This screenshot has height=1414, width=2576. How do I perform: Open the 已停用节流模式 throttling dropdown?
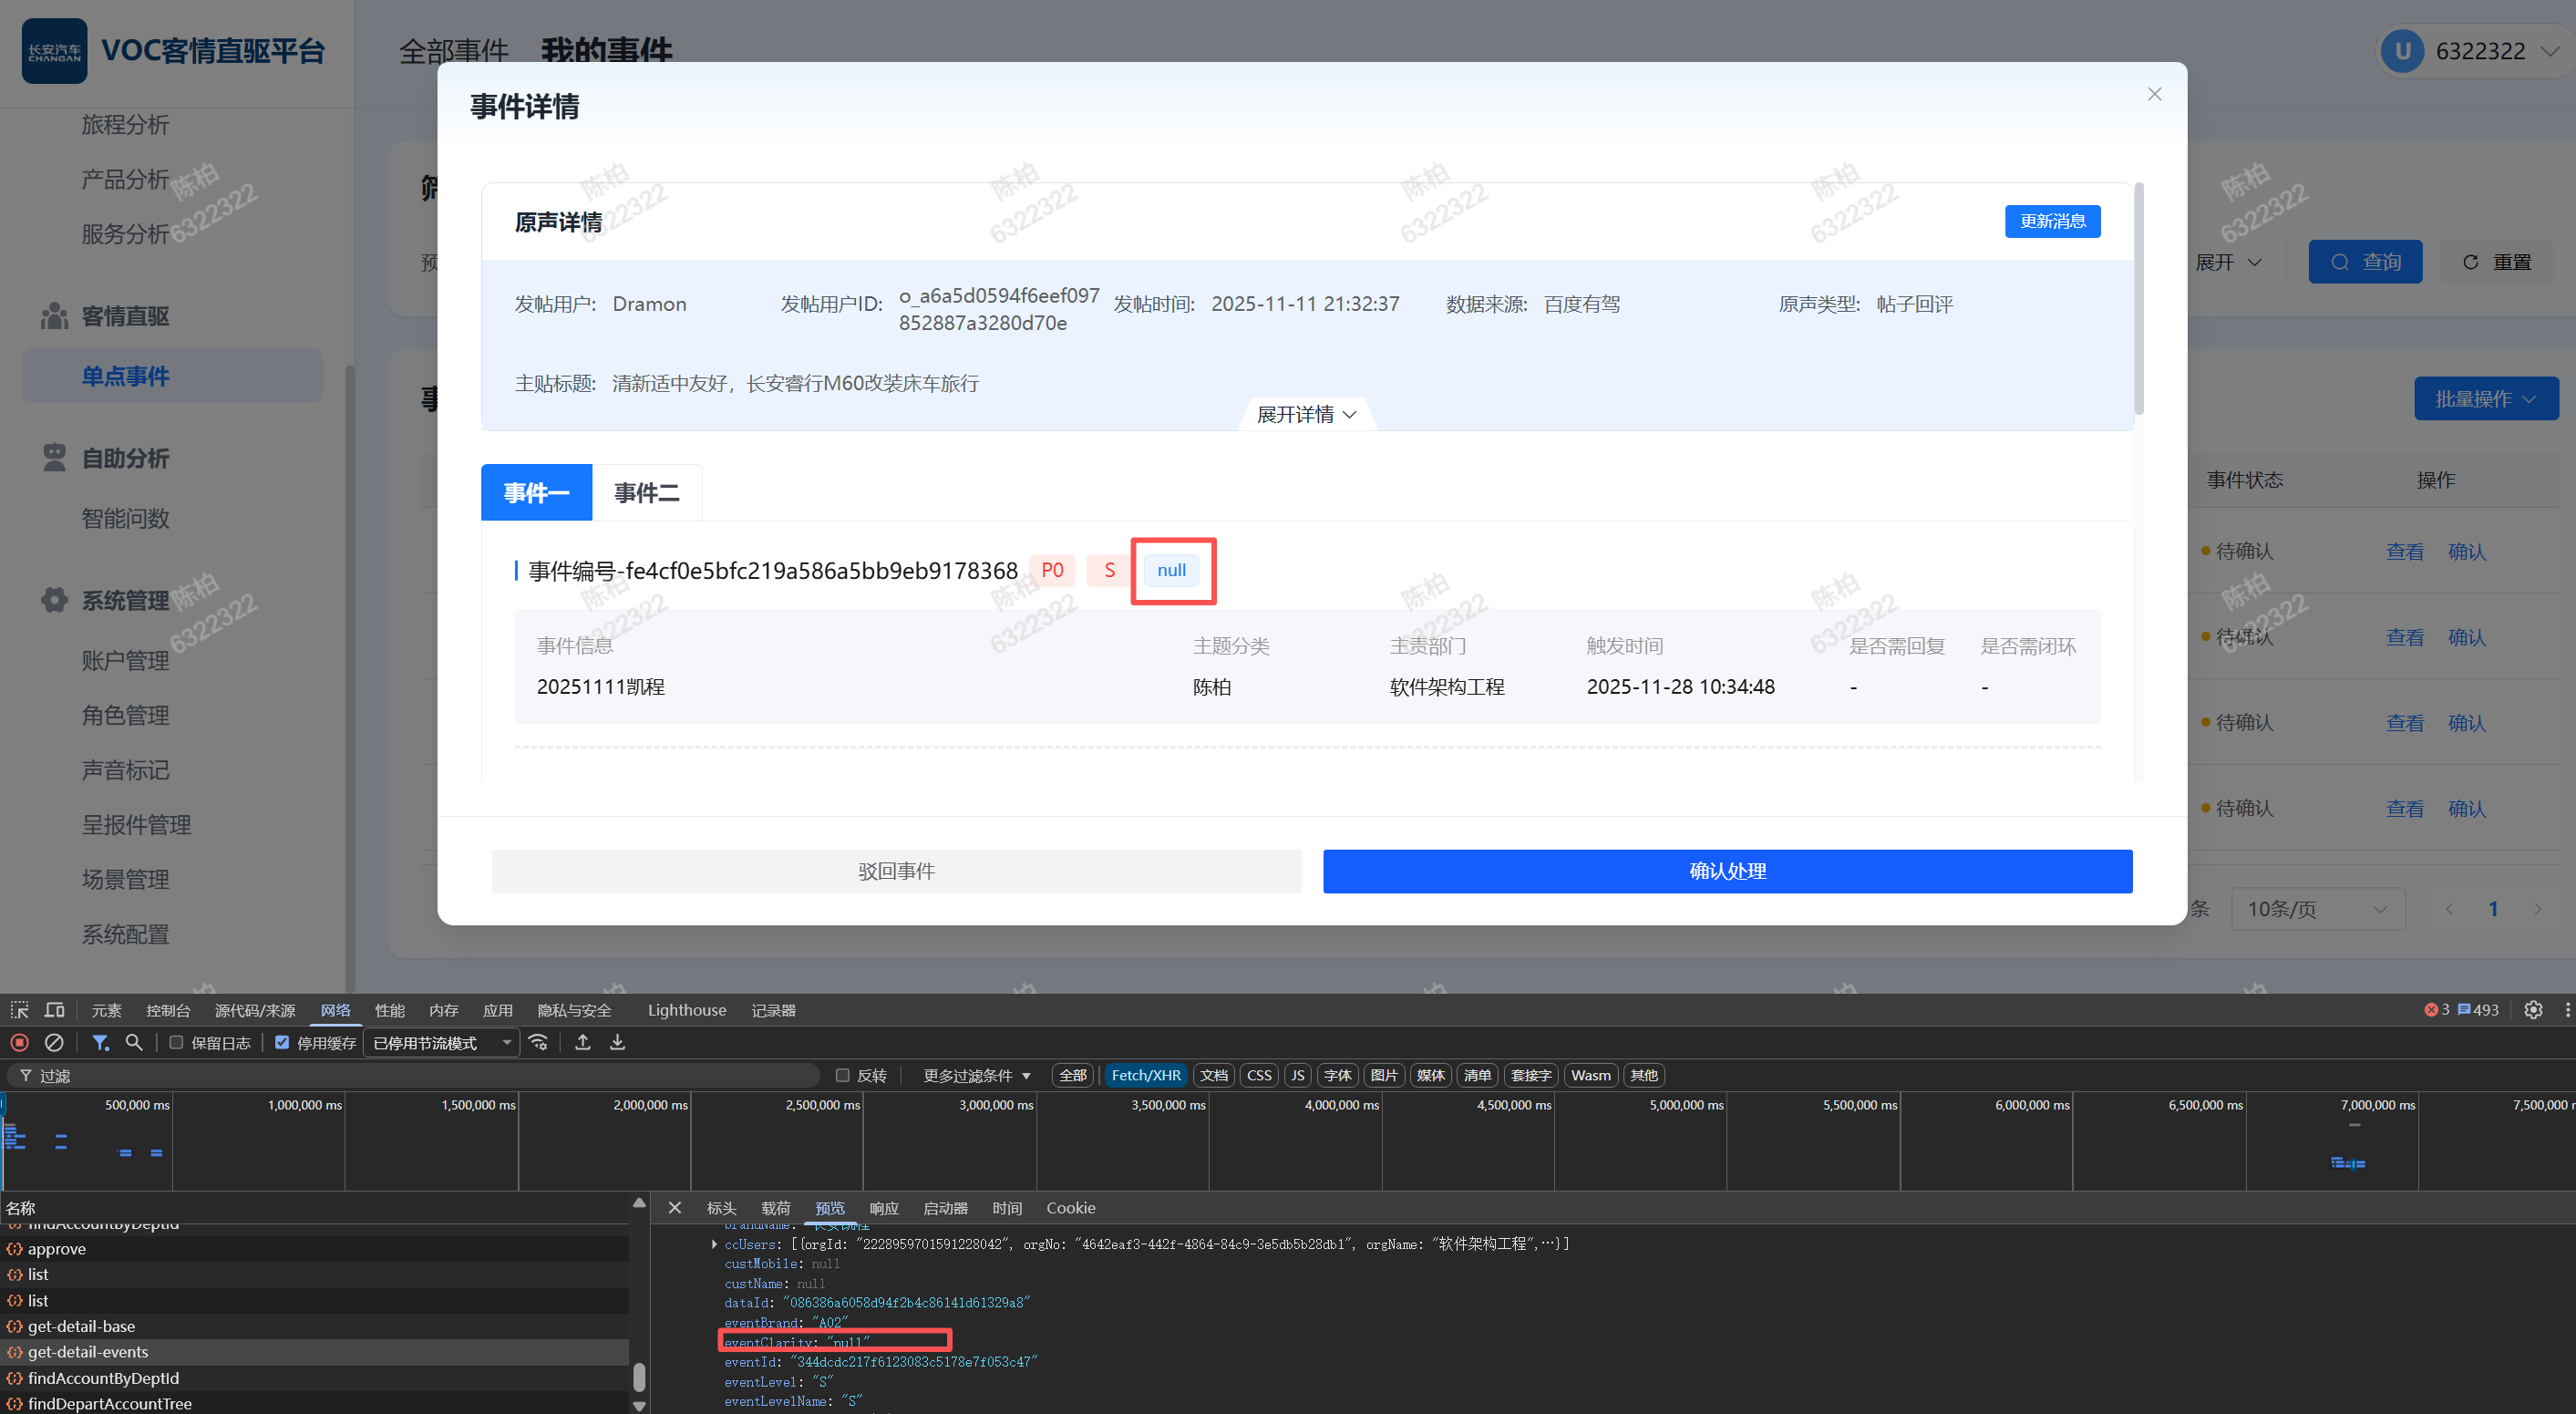pyautogui.click(x=441, y=1043)
